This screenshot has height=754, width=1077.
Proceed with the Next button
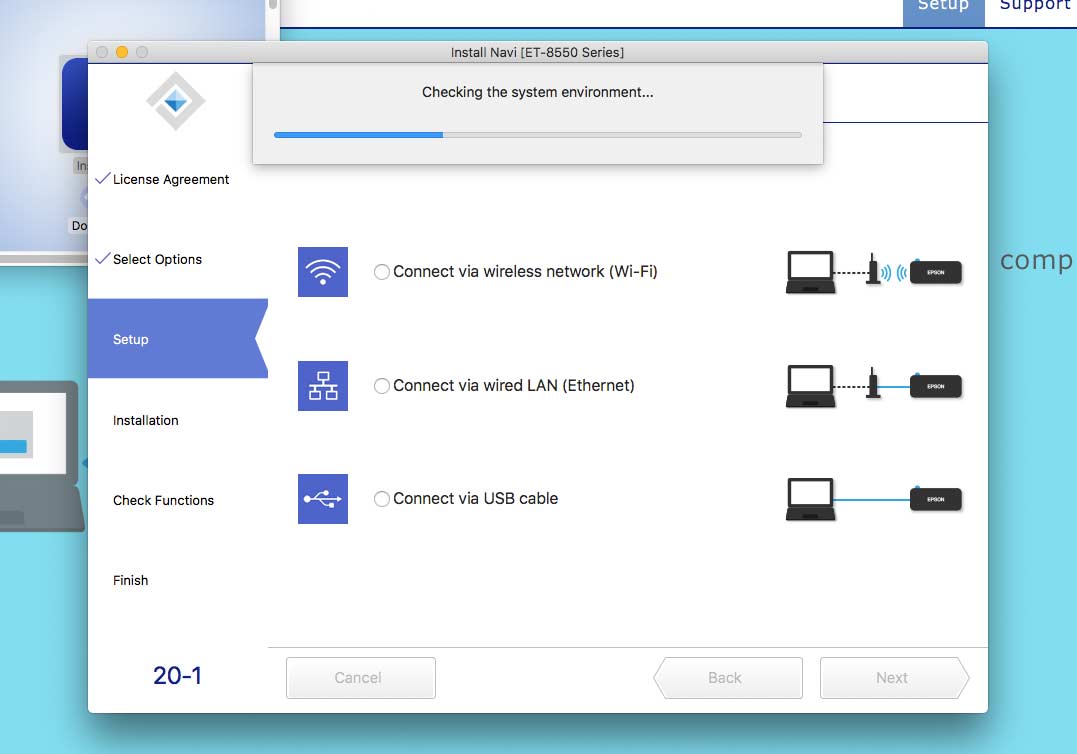coord(894,678)
